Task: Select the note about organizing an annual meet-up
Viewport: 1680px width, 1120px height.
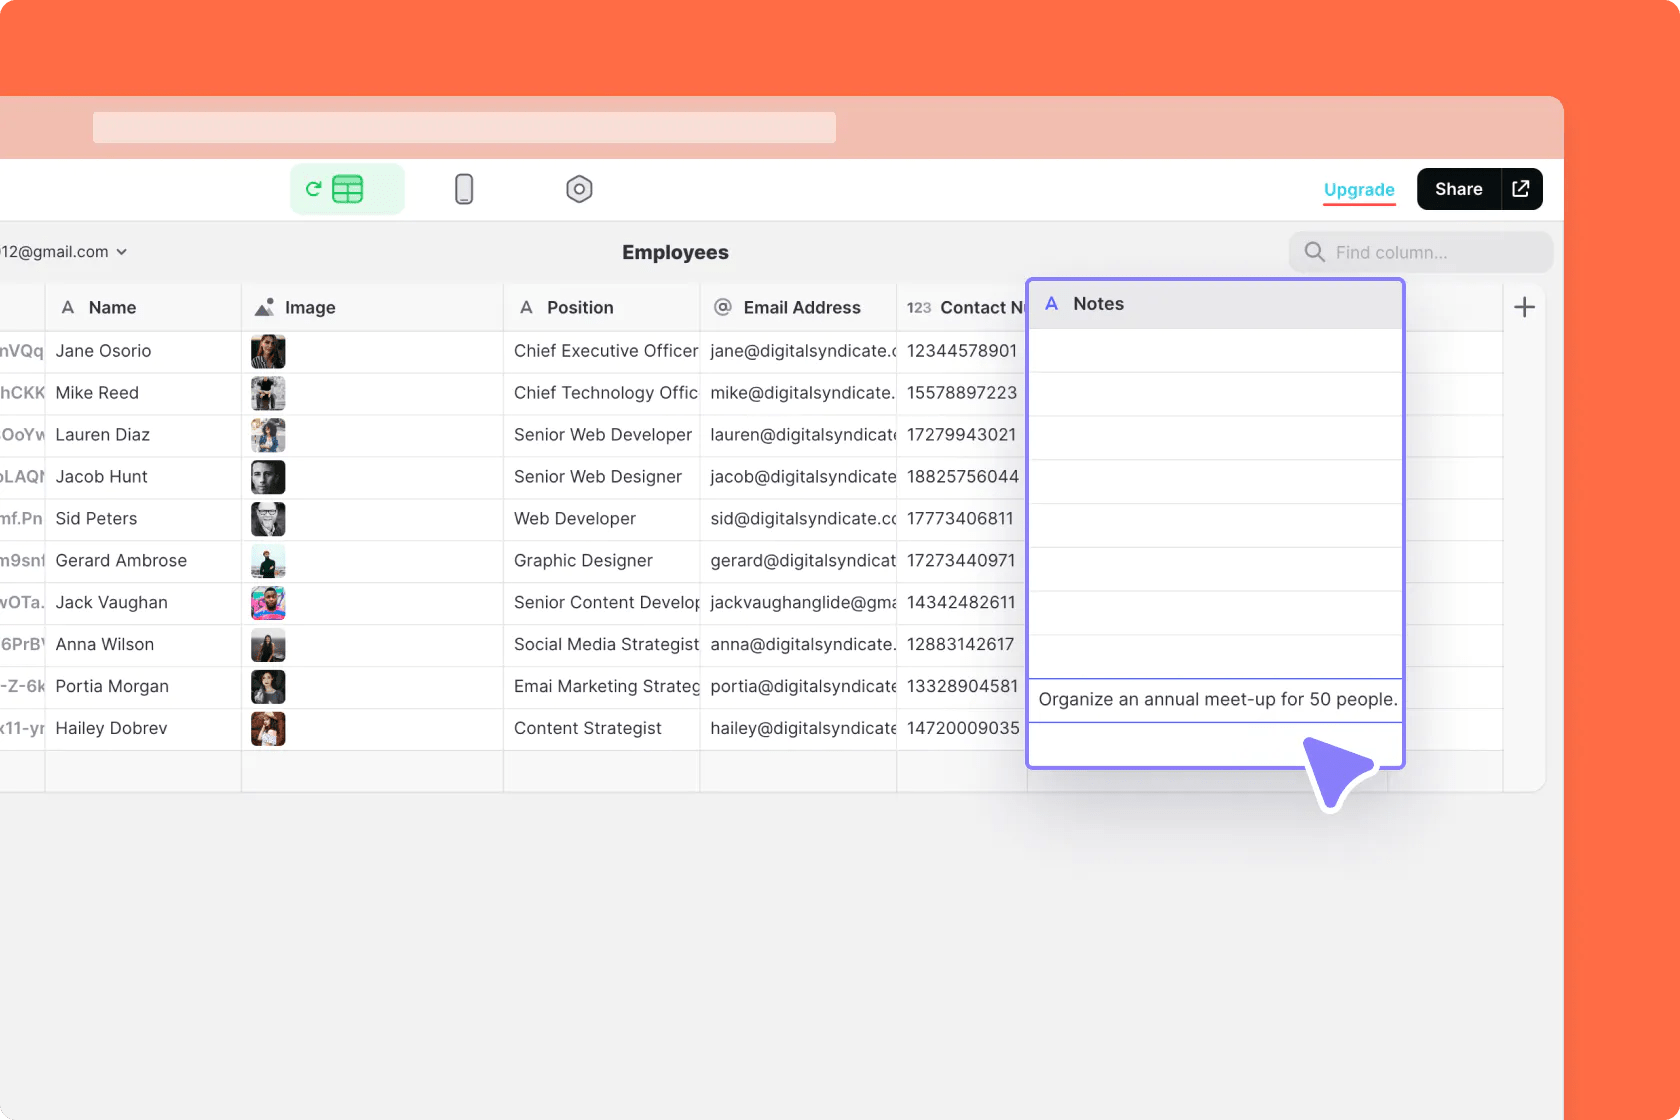Action: [x=1216, y=699]
